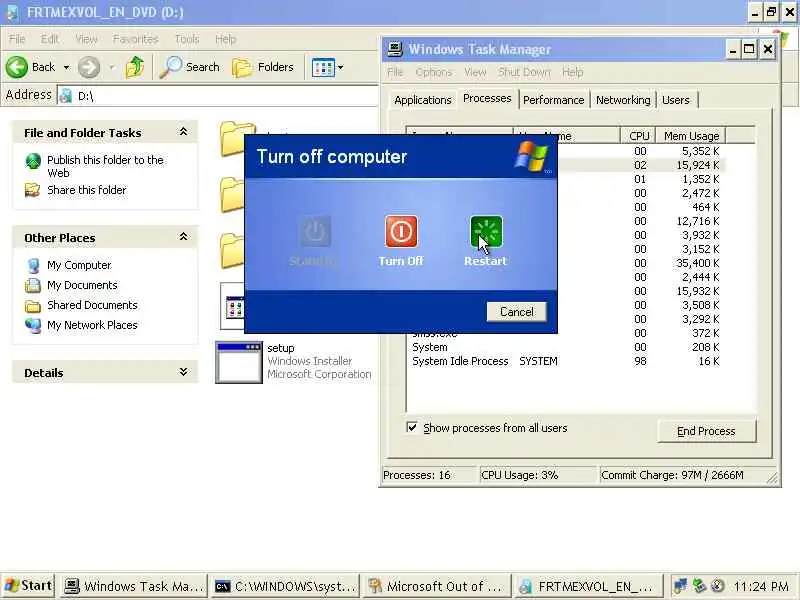Click the red Turn Off icon
The image size is (800, 600).
click(x=401, y=232)
